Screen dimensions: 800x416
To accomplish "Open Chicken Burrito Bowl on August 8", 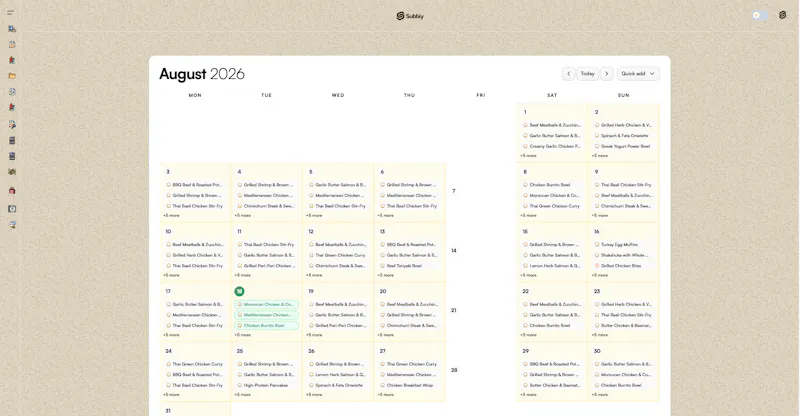I will (x=552, y=185).
